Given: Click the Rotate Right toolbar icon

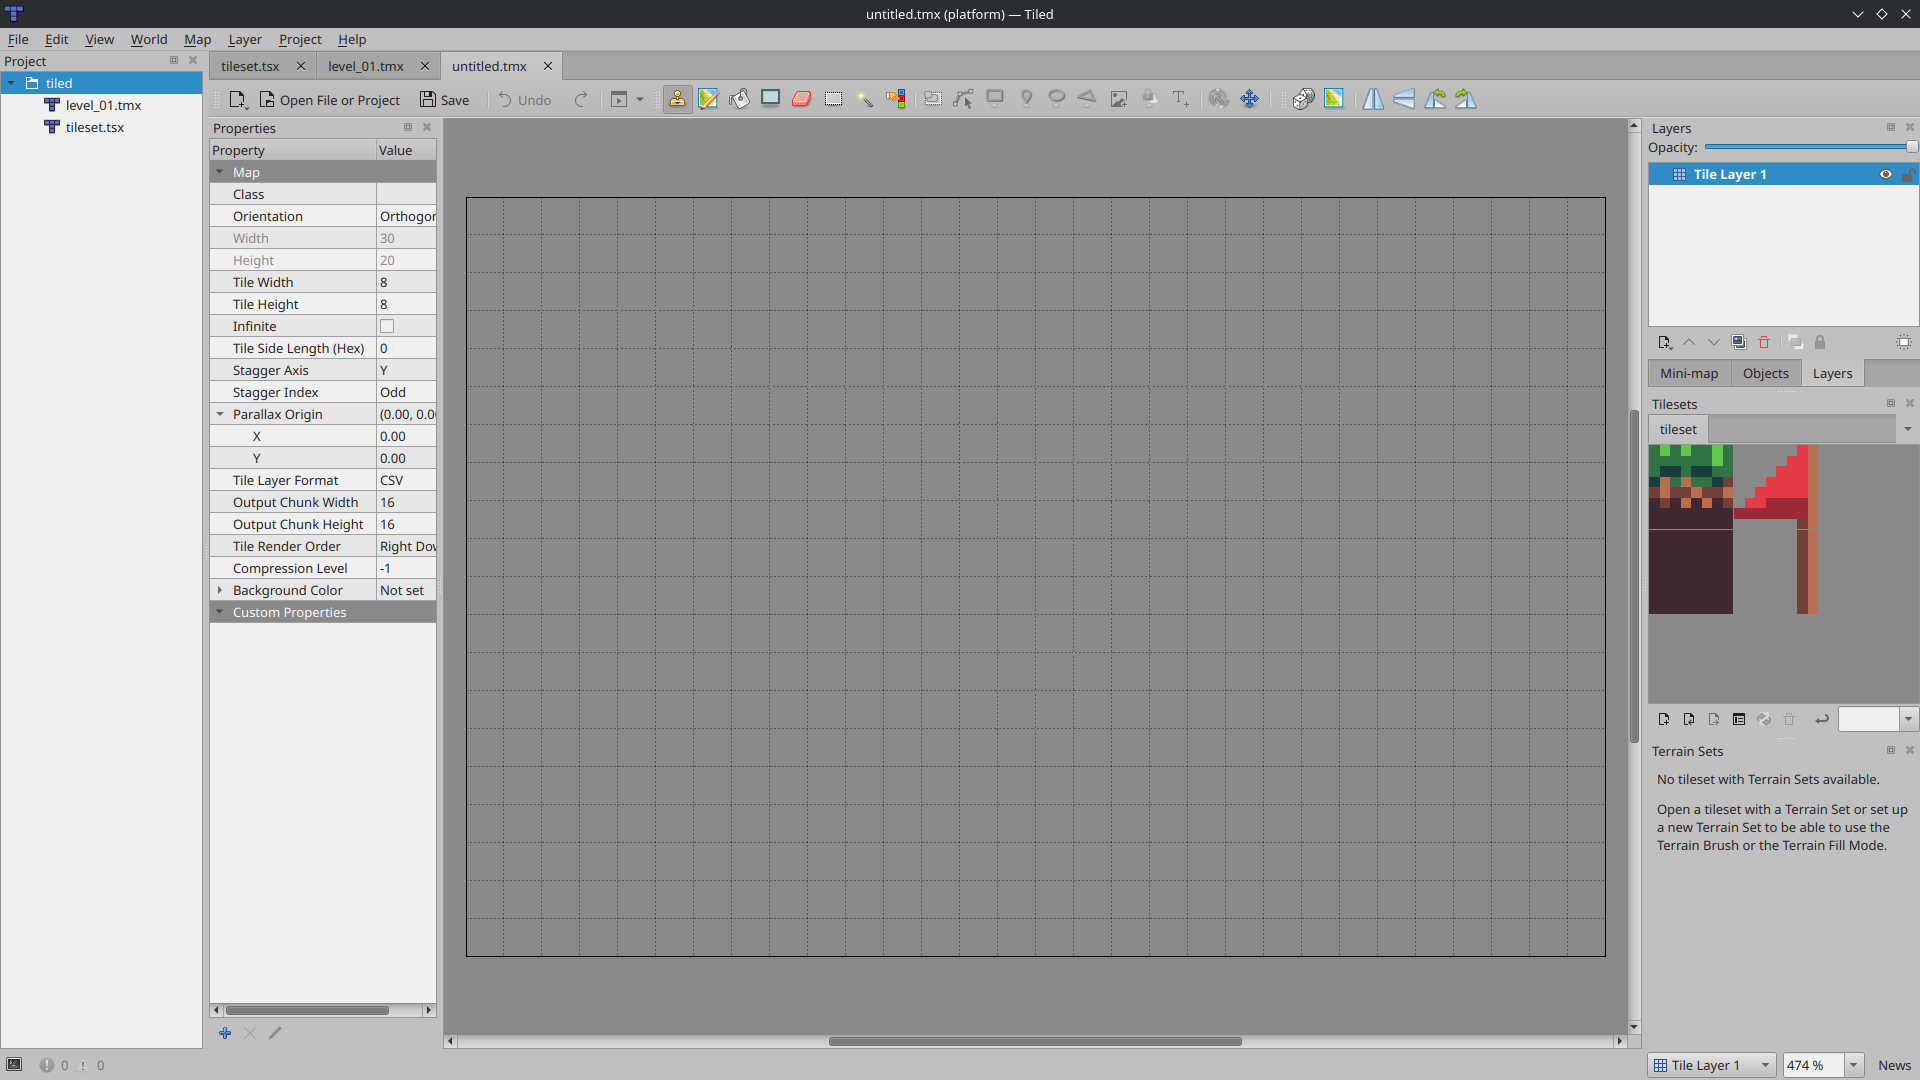Looking at the screenshot, I should coord(1466,99).
